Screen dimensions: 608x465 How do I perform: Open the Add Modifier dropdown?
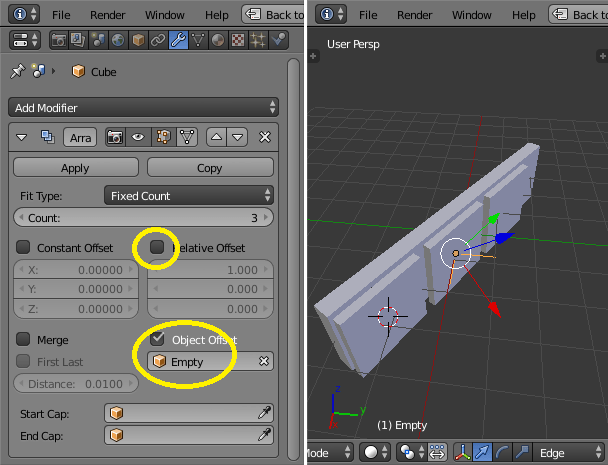tap(143, 107)
